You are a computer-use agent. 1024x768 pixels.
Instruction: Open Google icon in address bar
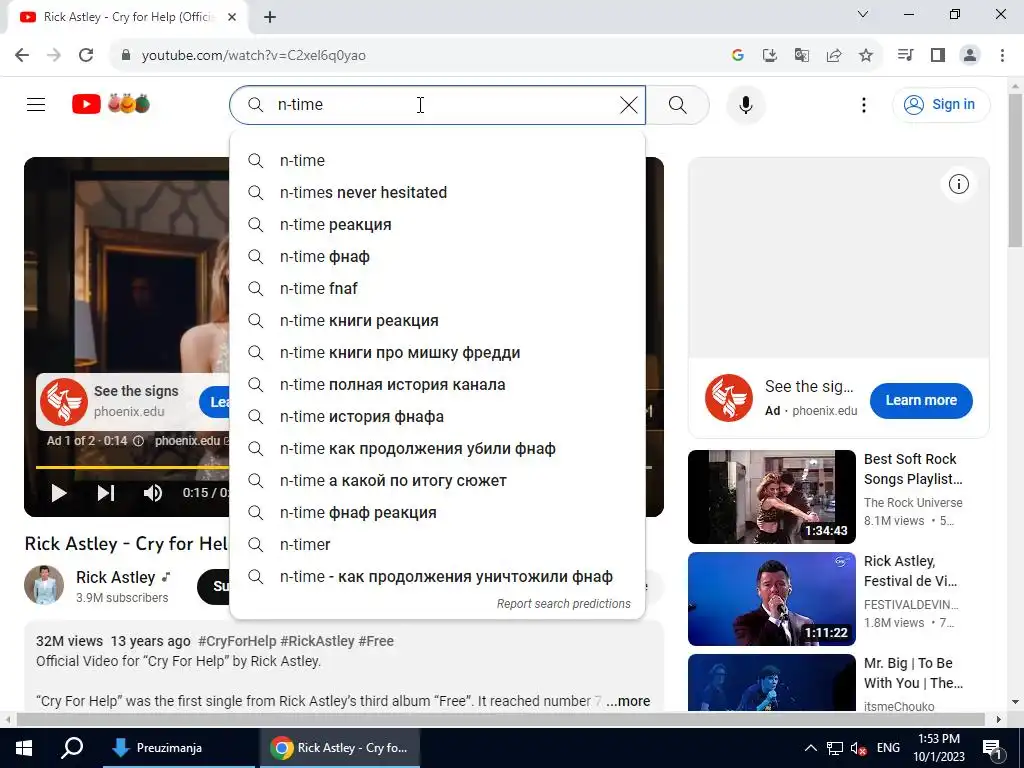pyautogui.click(x=738, y=55)
